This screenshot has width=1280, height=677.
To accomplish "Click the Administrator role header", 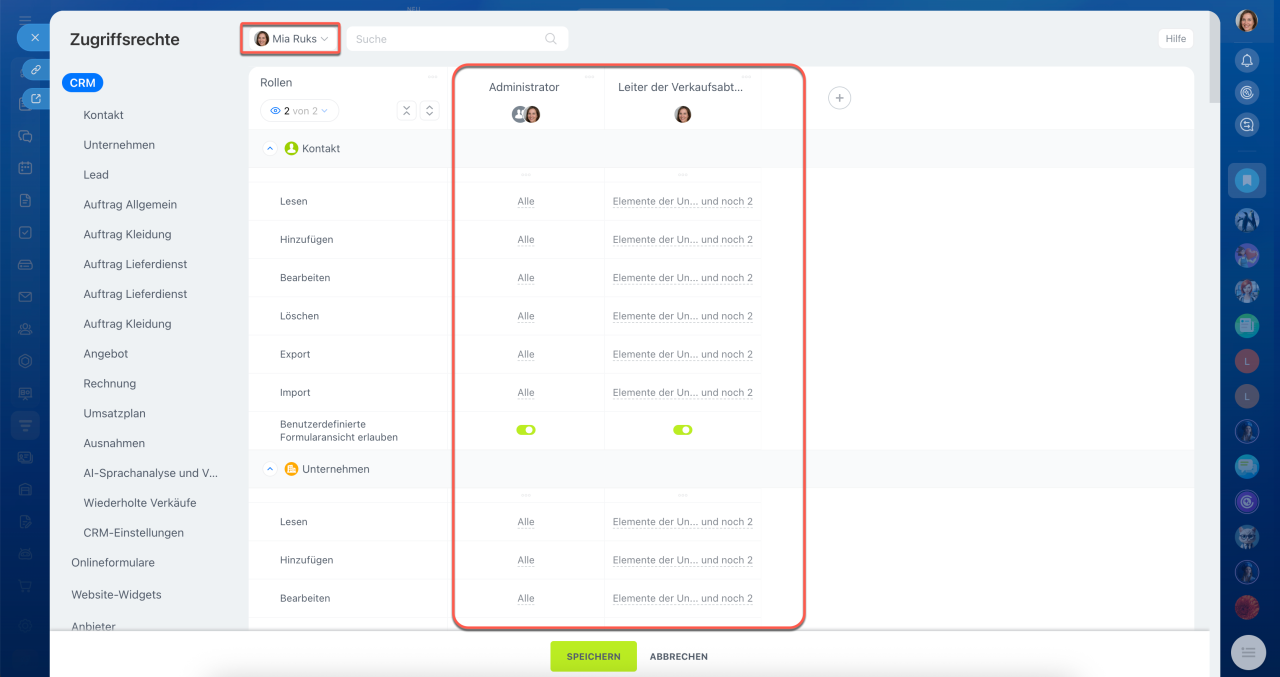I will pos(524,88).
